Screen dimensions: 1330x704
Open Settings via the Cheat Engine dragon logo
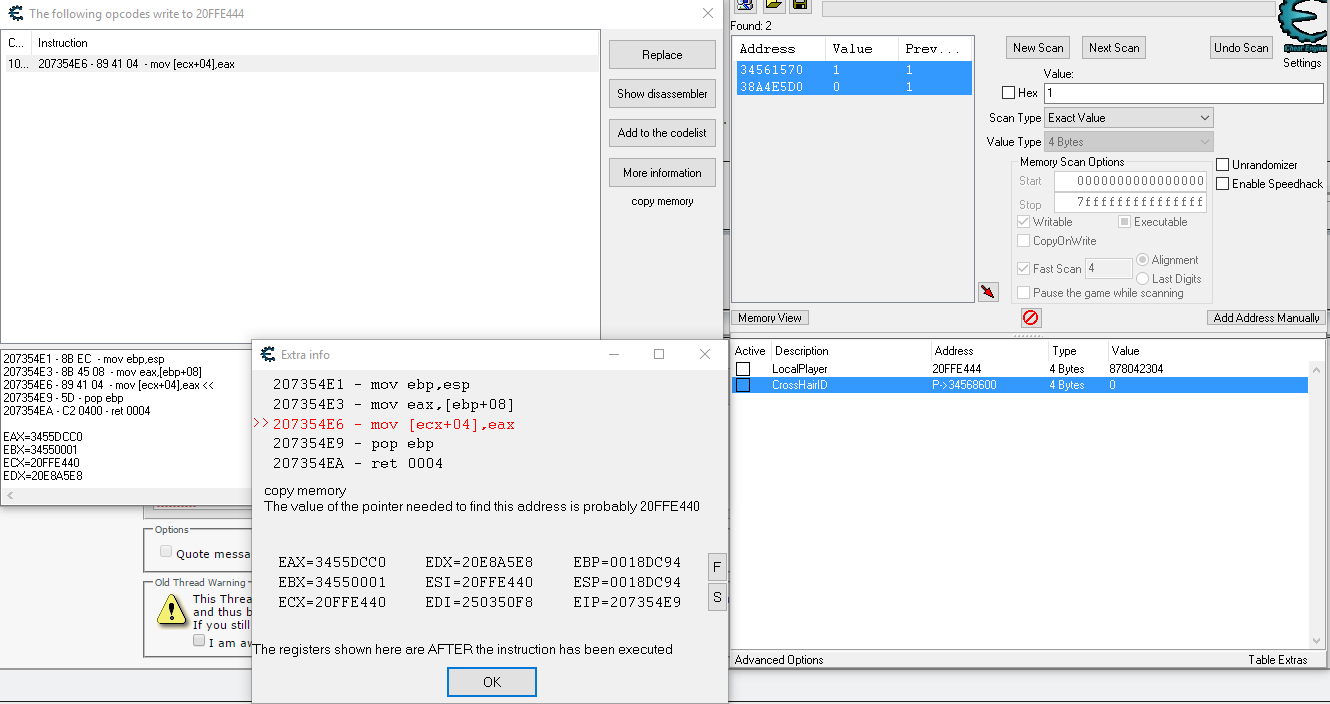1301,25
